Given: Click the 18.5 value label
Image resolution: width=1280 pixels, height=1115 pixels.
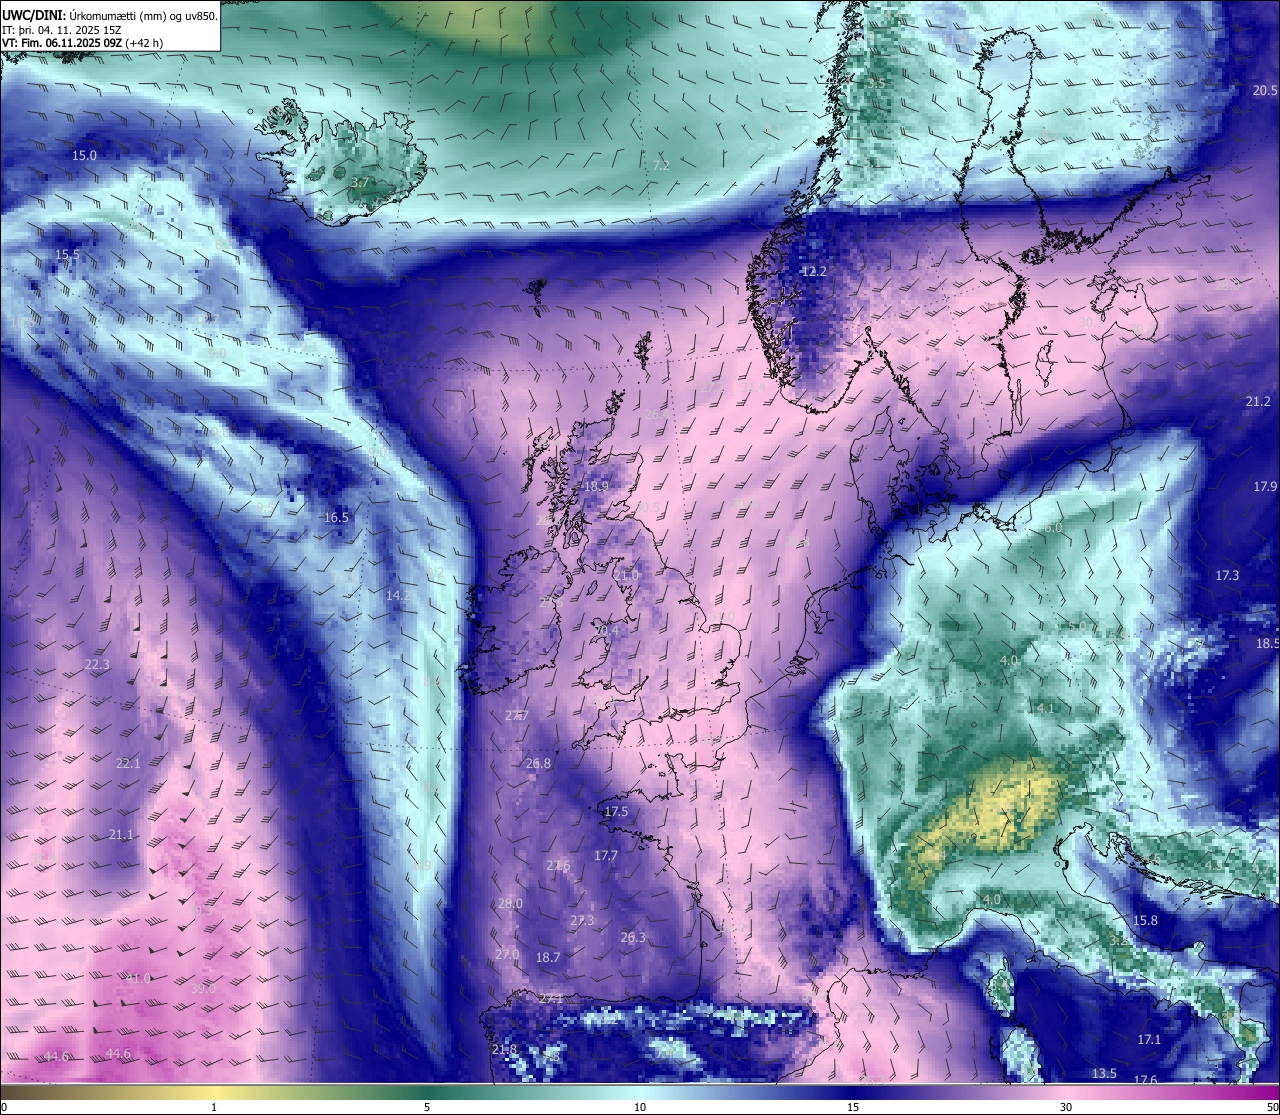Looking at the screenshot, I should [x=1267, y=643].
